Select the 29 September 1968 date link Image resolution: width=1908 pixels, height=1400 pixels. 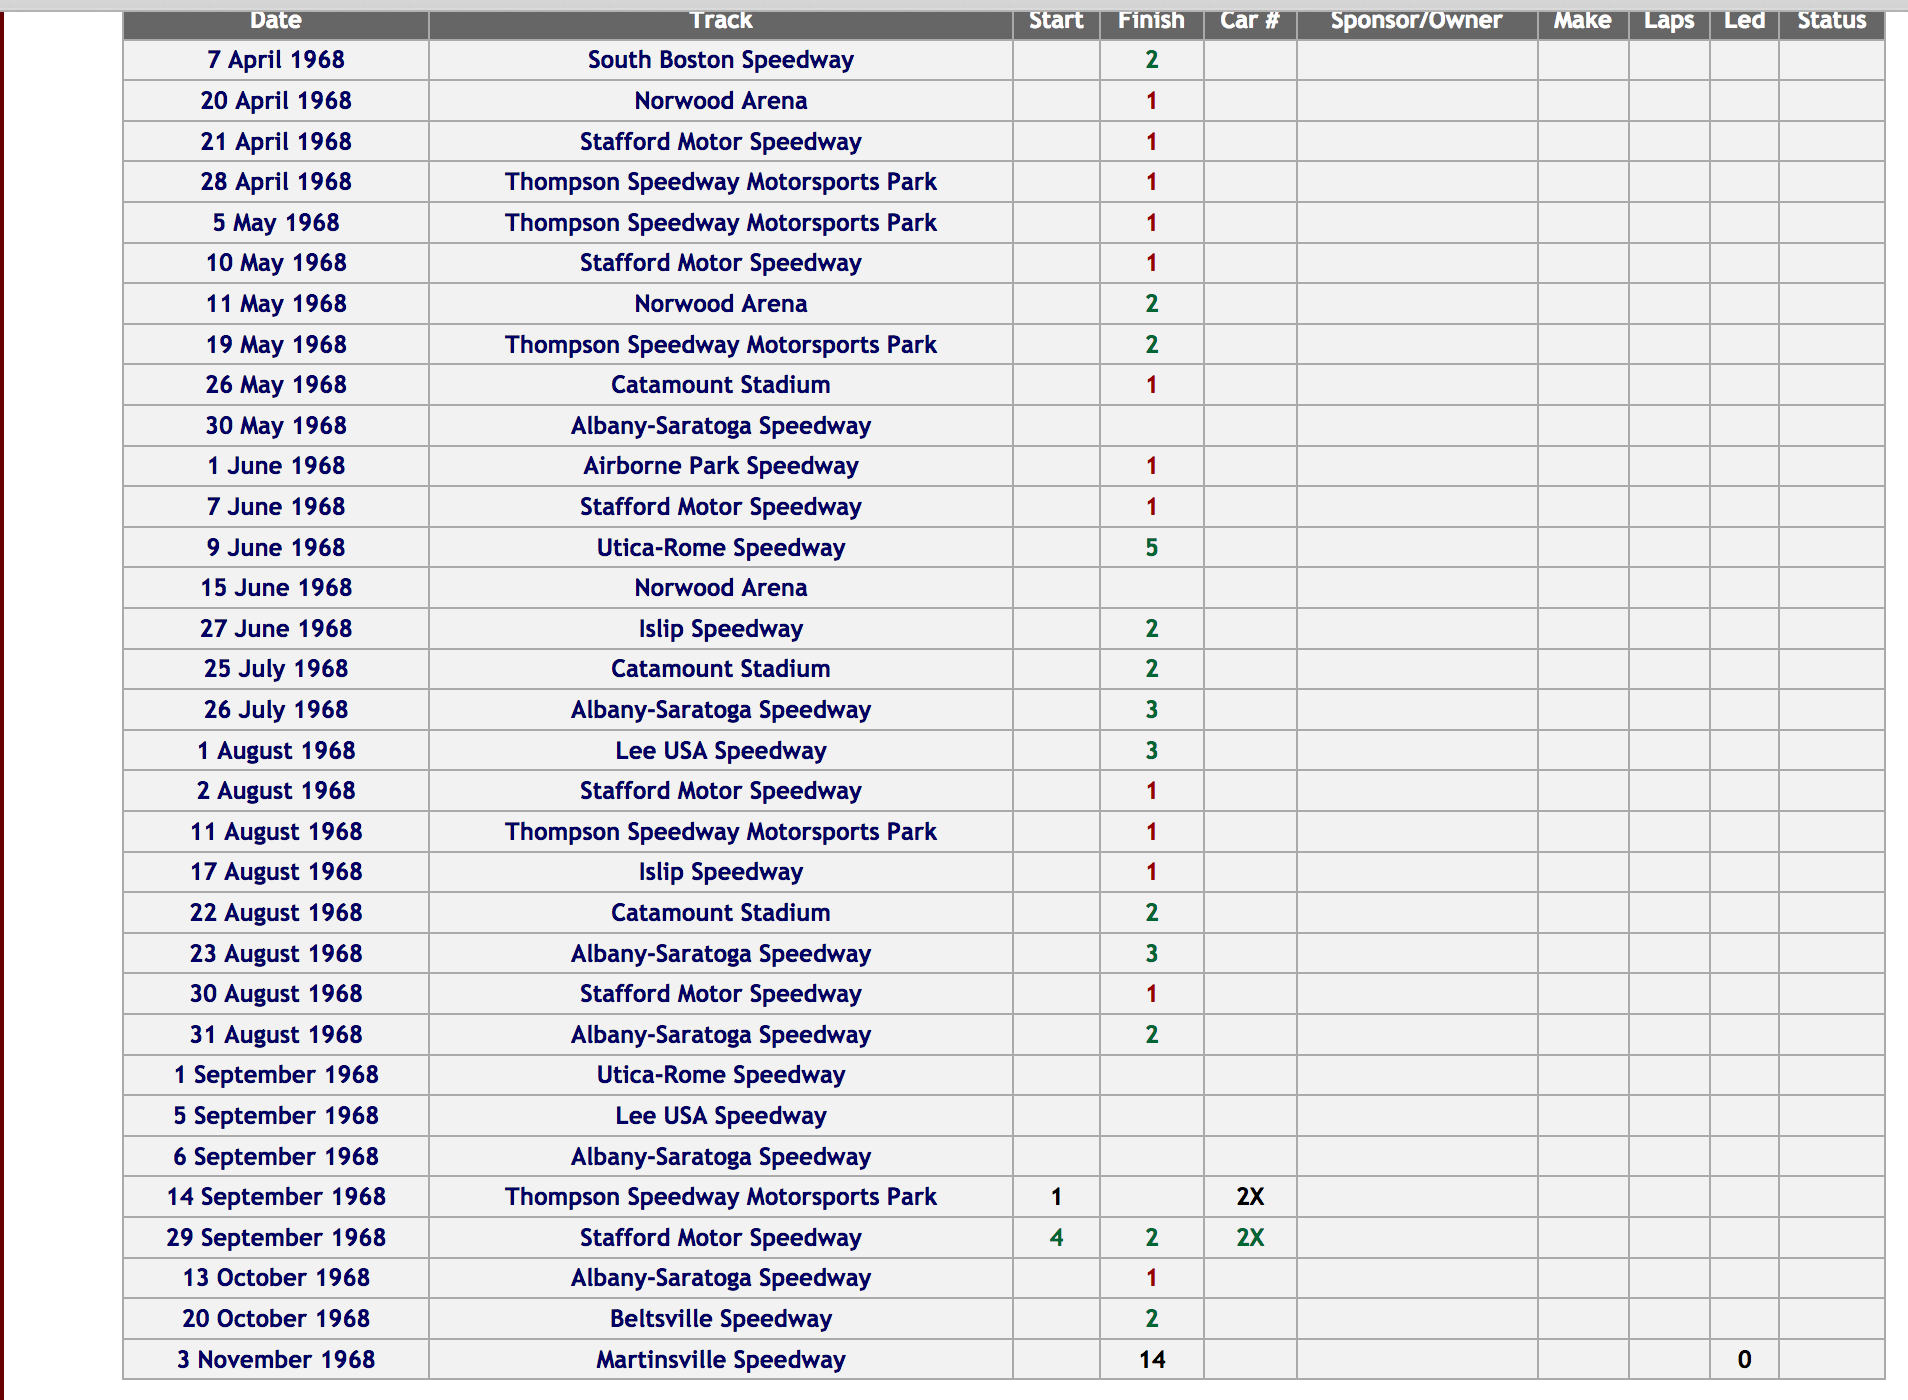[276, 1238]
